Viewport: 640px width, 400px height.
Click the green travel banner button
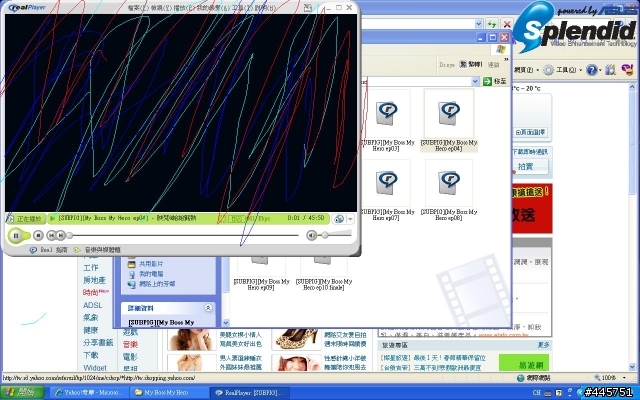point(523,363)
